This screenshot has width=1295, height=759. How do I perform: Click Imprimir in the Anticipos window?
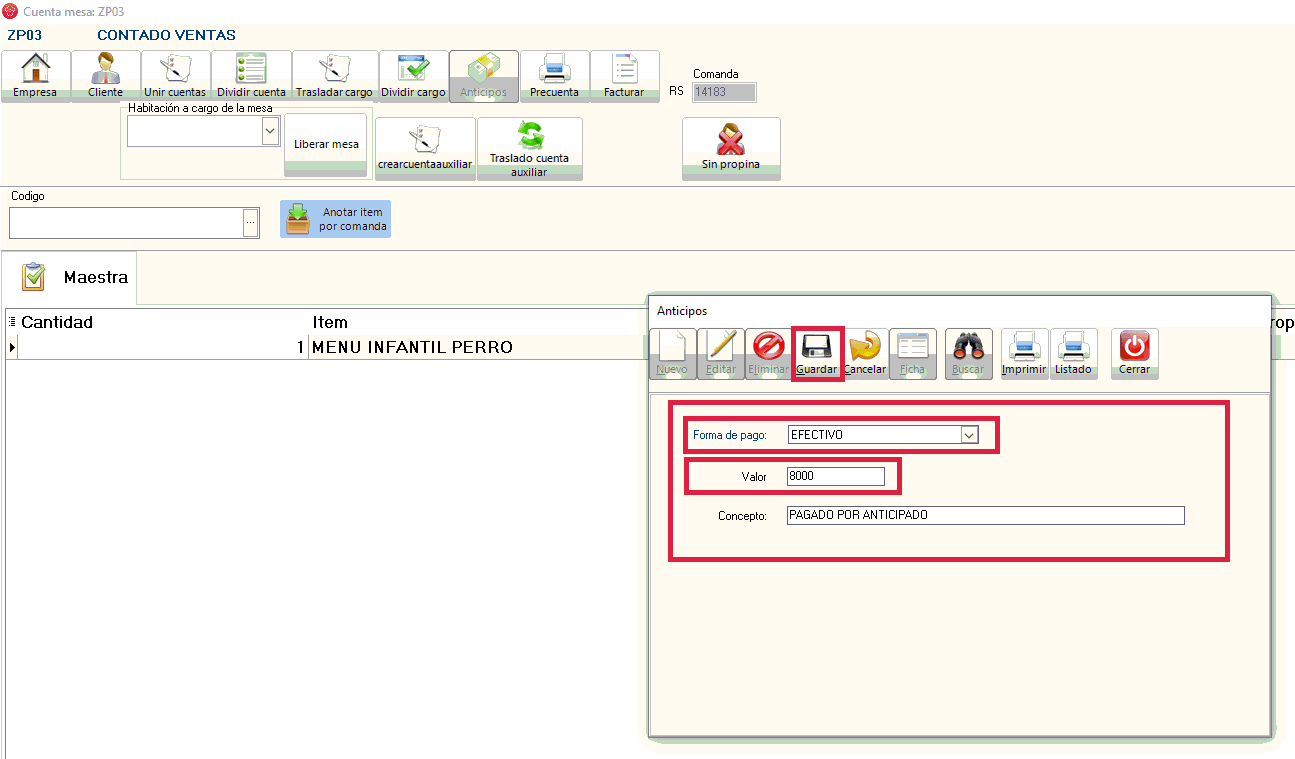(x=1024, y=353)
